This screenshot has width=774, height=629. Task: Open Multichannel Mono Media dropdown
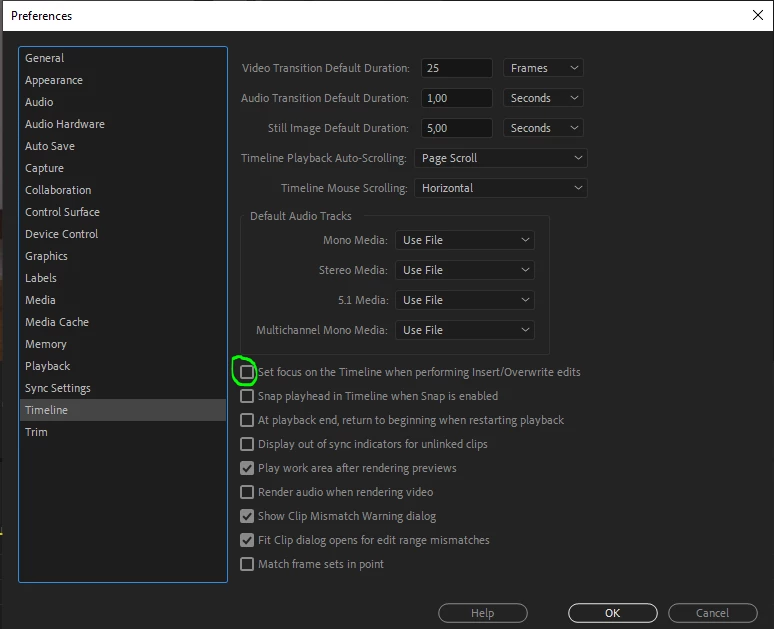point(464,330)
